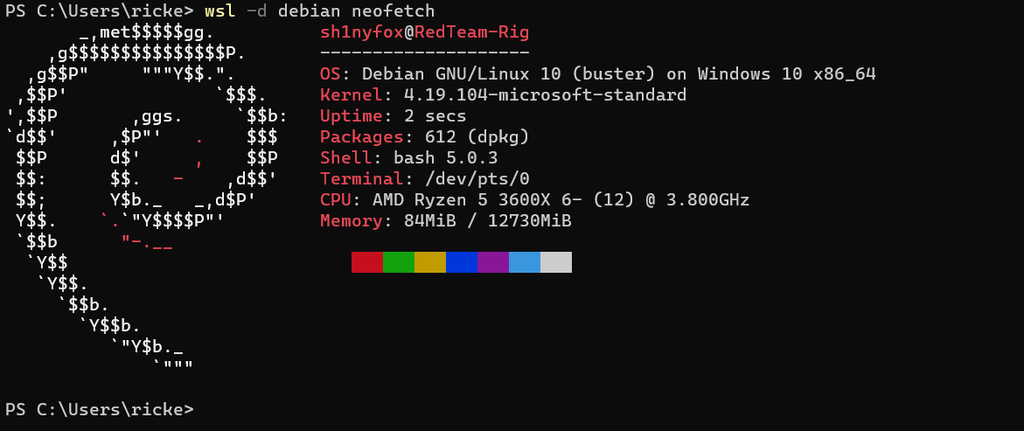Click the CPU AMD Ryzen line
Viewport: 1024px width, 431px height.
click(x=534, y=199)
